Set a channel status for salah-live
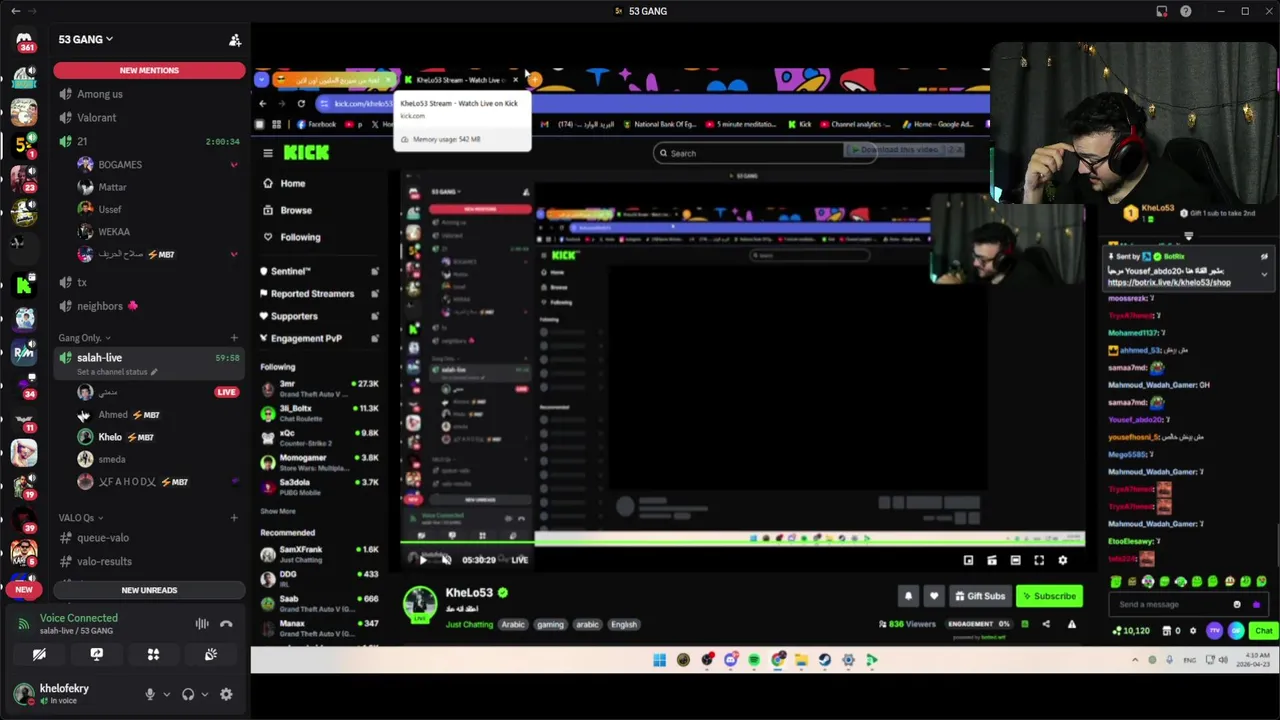 pyautogui.click(x=117, y=372)
